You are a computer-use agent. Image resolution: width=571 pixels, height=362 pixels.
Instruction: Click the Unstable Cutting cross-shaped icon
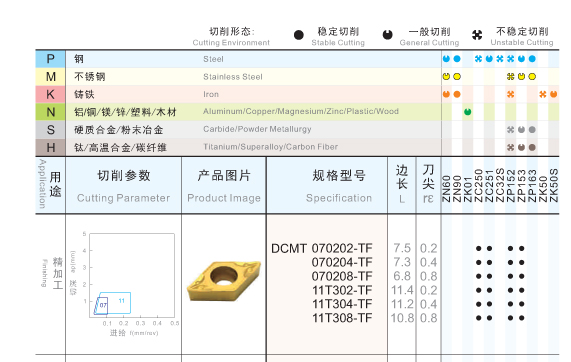tap(477, 35)
